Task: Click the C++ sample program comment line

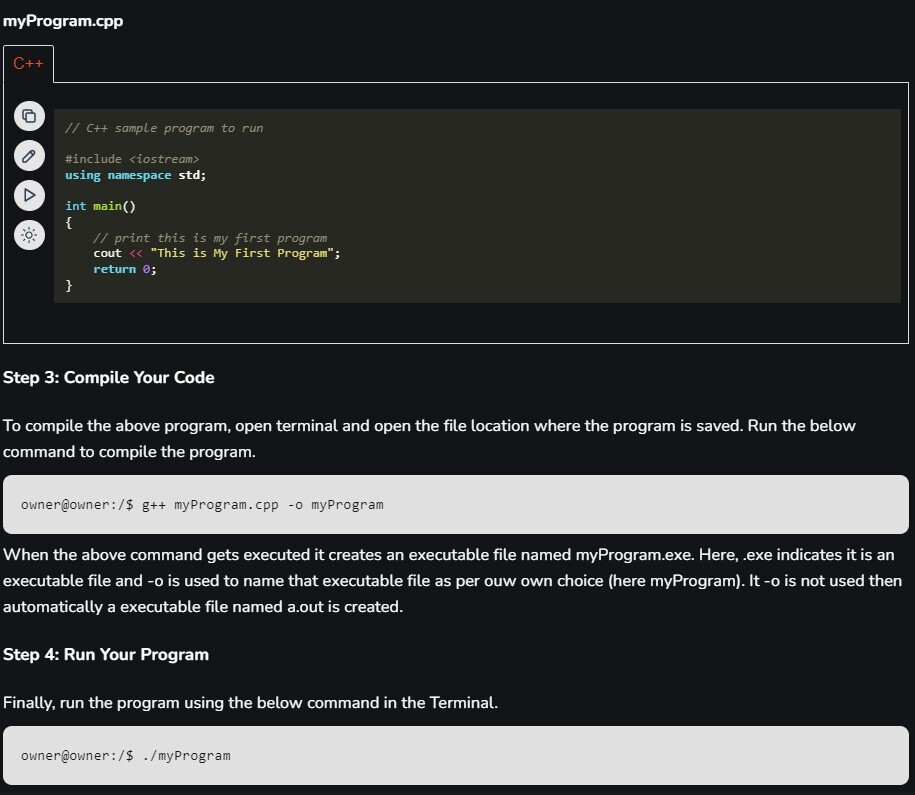Action: pos(164,128)
